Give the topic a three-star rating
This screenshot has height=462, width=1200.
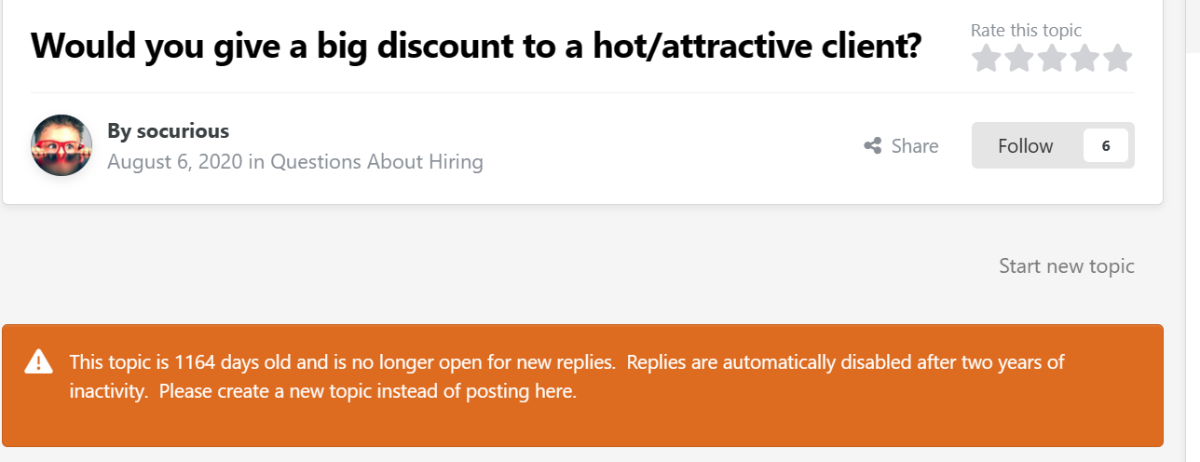(1052, 58)
